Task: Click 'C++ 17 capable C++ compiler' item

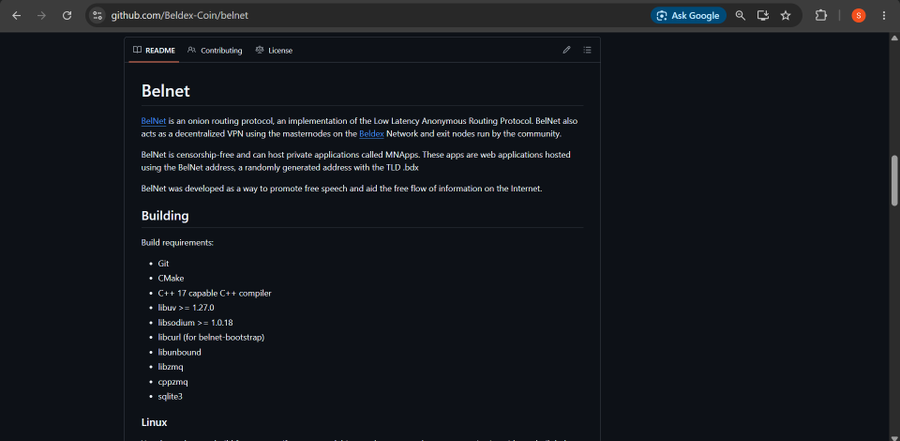Action: point(214,293)
